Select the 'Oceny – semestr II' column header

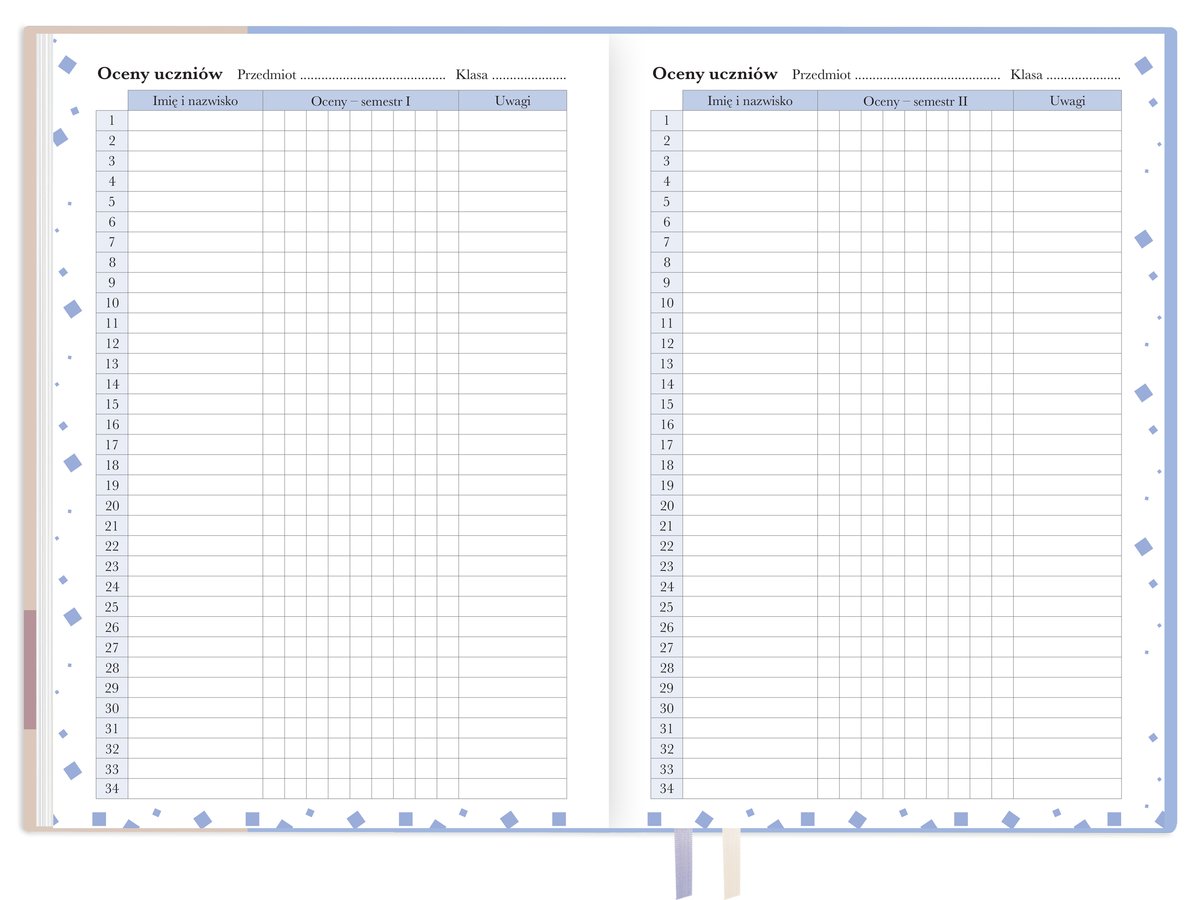pyautogui.click(x=915, y=101)
